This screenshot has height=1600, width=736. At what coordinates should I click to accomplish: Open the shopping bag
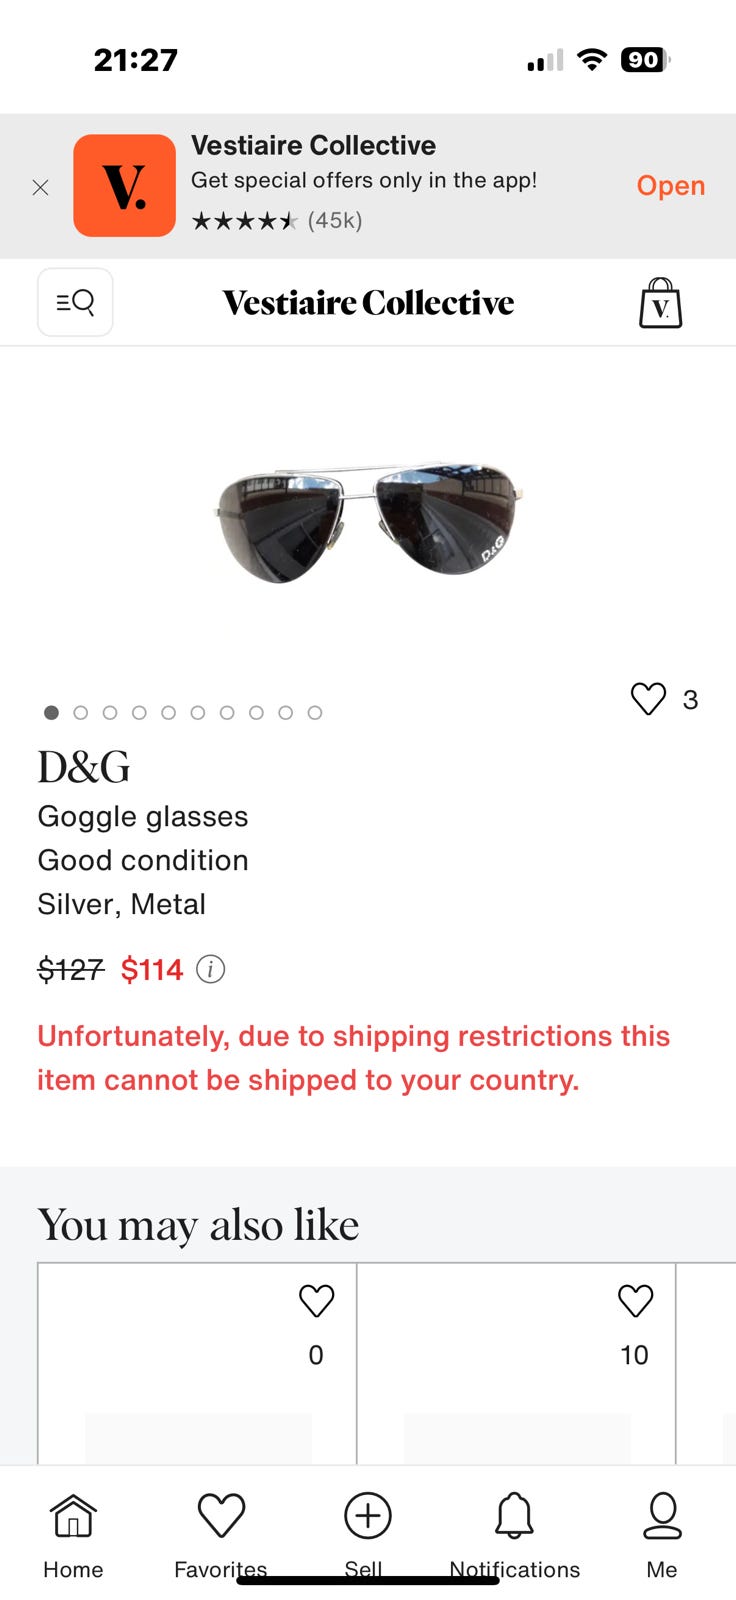pos(660,303)
